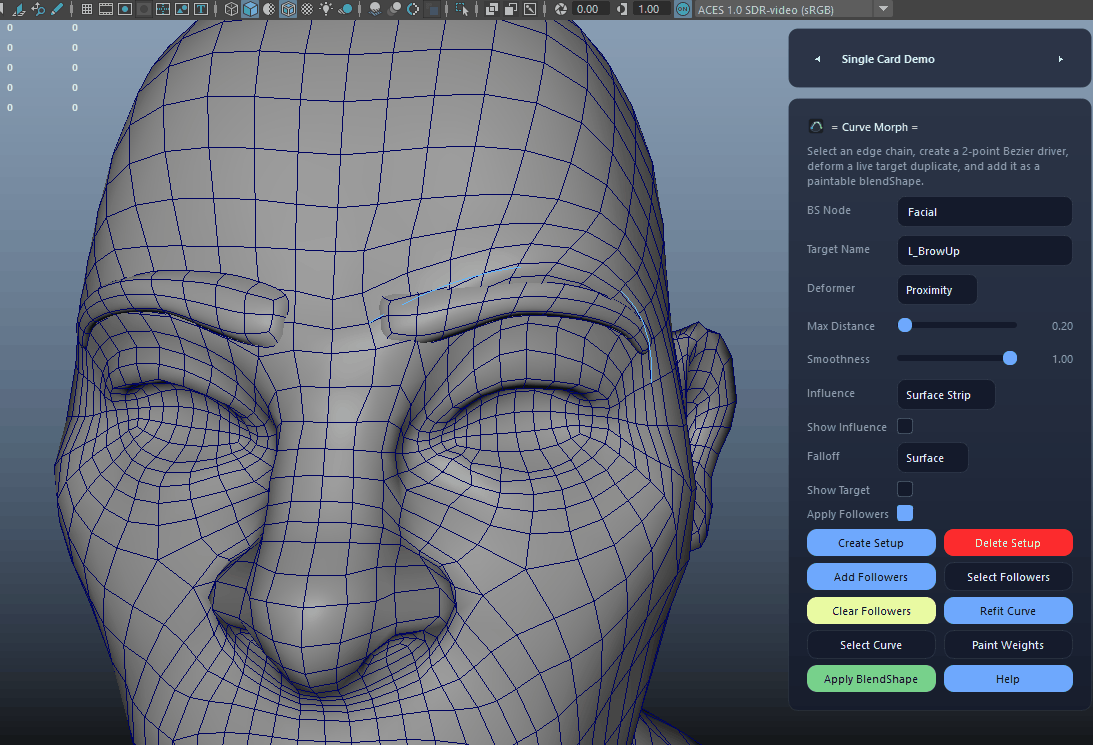The image size is (1093, 745).
Task: Click the red Delete Setup button
Action: pyautogui.click(x=1008, y=543)
